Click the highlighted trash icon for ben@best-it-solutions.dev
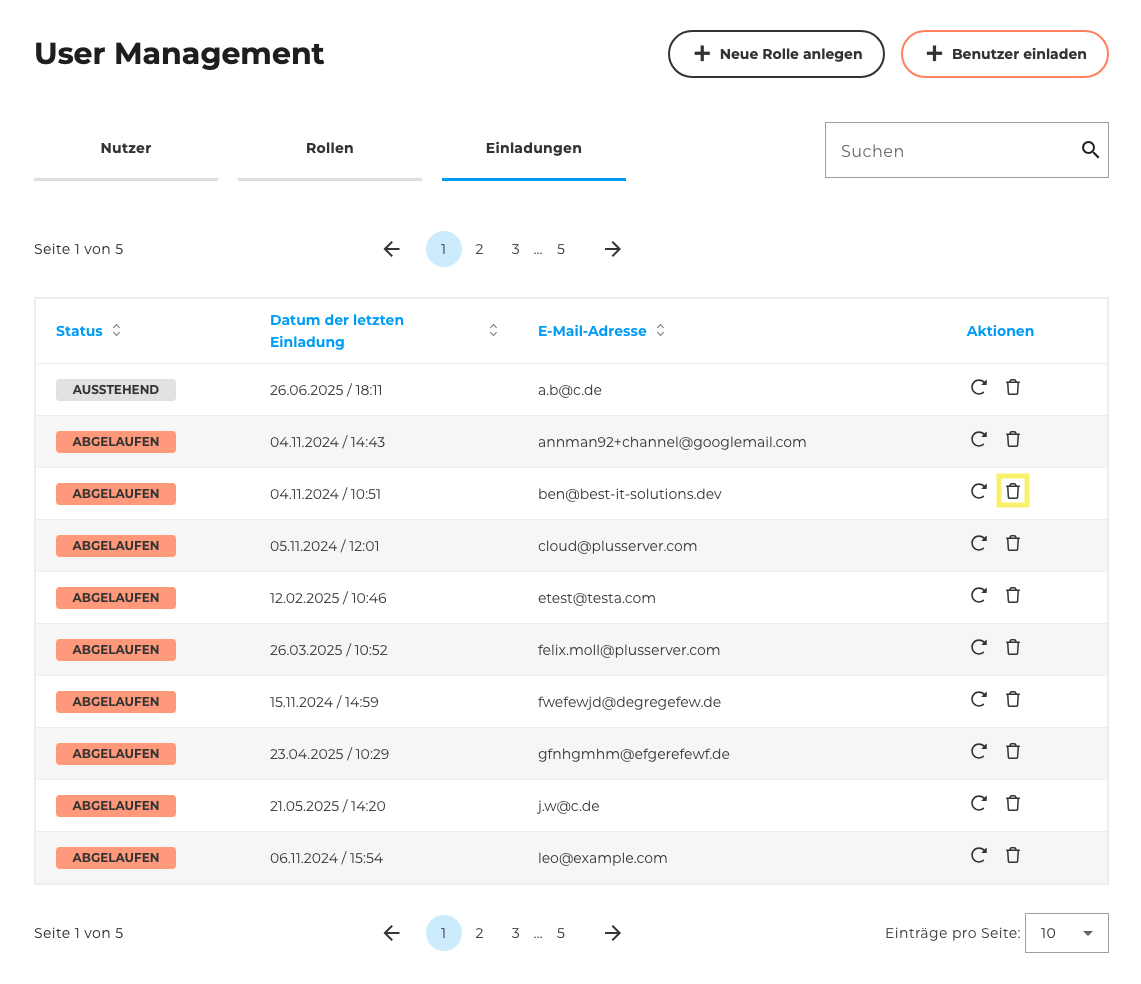This screenshot has width=1141, height=984. coord(1013,491)
